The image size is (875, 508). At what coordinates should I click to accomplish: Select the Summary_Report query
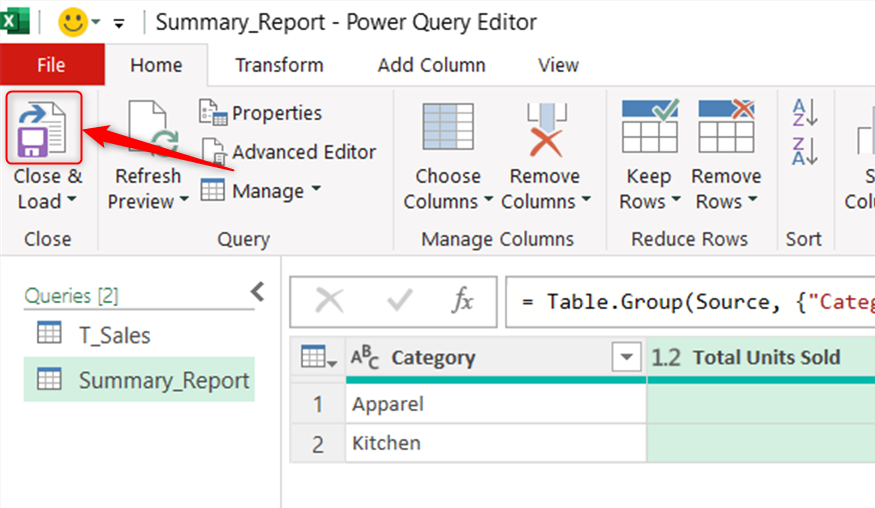(x=139, y=380)
